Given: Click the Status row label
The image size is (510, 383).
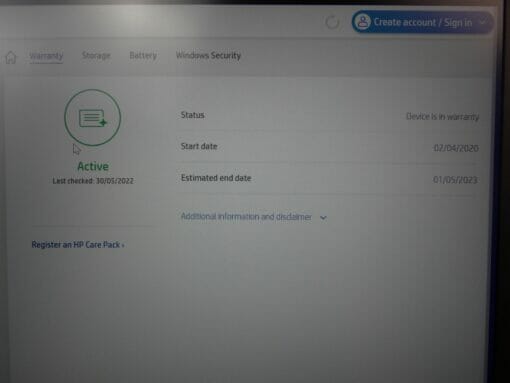Looking at the screenshot, I should tap(192, 115).
